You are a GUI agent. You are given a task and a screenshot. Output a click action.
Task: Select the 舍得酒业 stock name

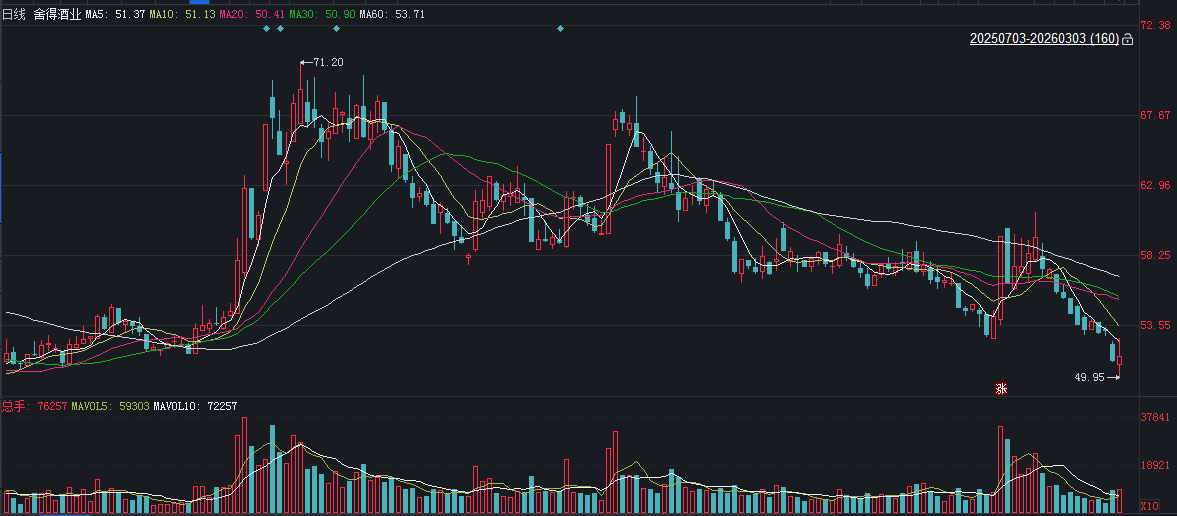pyautogui.click(x=57, y=14)
